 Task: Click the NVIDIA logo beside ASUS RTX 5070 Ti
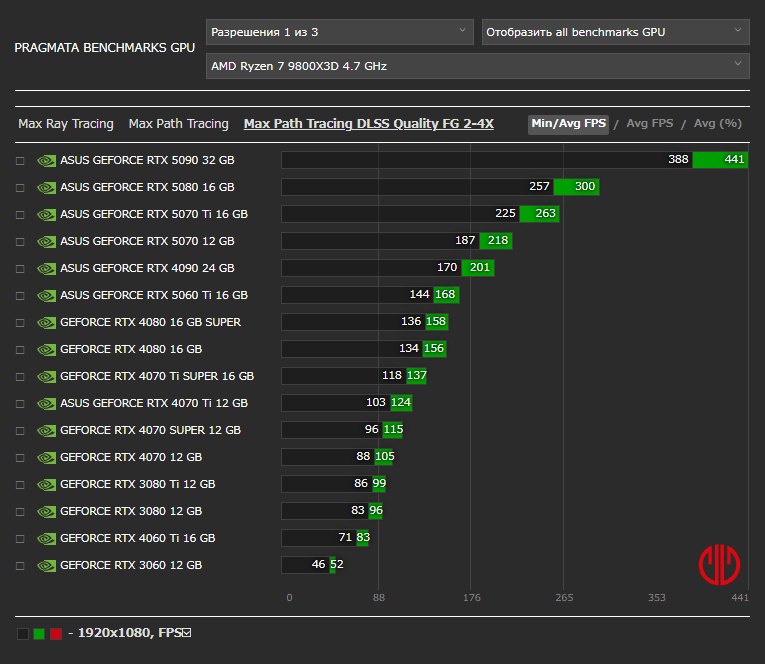point(46,214)
